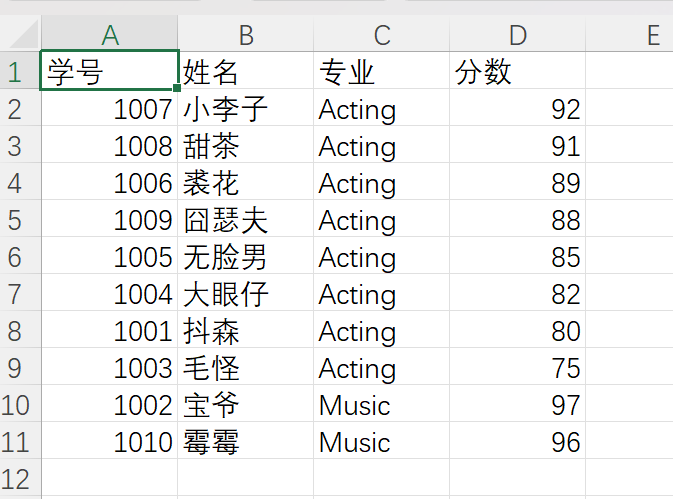This screenshot has height=499, width=673.
Task: Select row 1 header
Action: click(17, 72)
